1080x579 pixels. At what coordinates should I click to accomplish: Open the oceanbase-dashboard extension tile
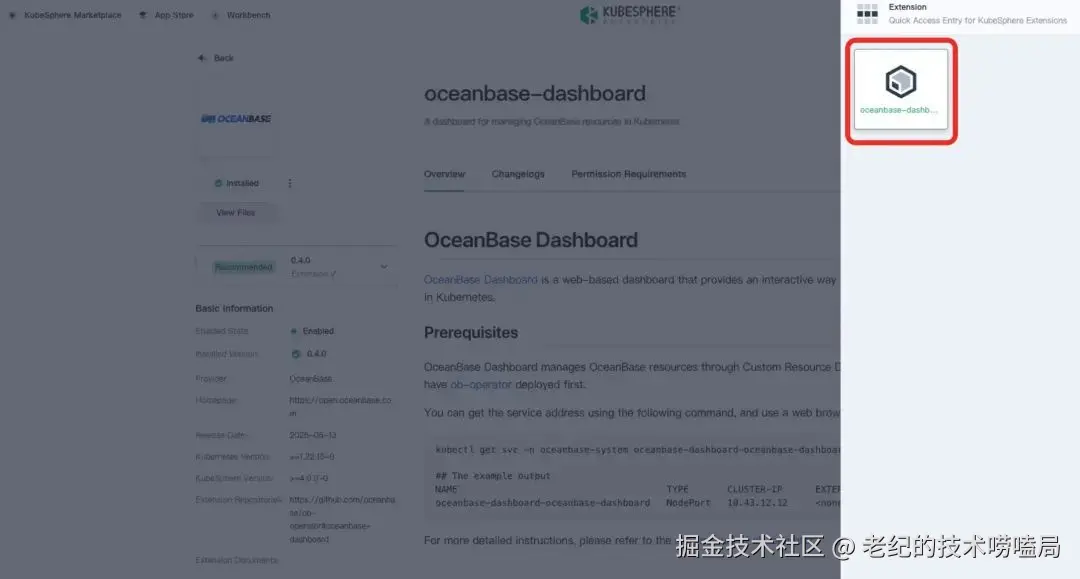[901, 90]
